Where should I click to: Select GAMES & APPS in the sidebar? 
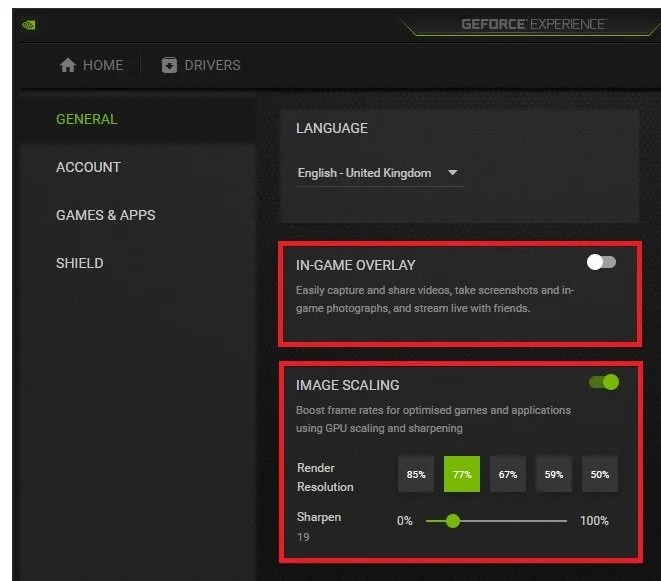(106, 215)
